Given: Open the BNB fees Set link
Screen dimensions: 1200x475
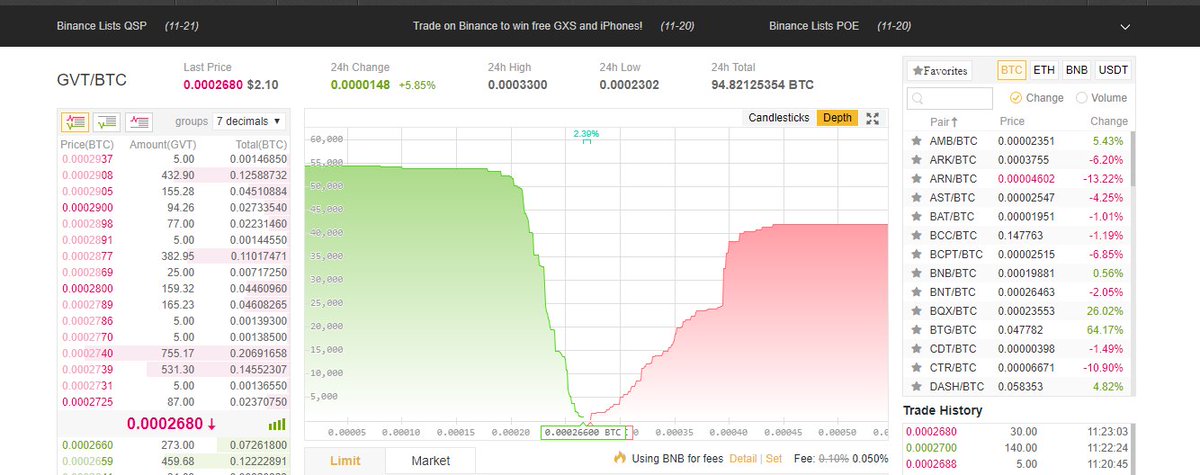Looking at the screenshot, I should [774, 458].
